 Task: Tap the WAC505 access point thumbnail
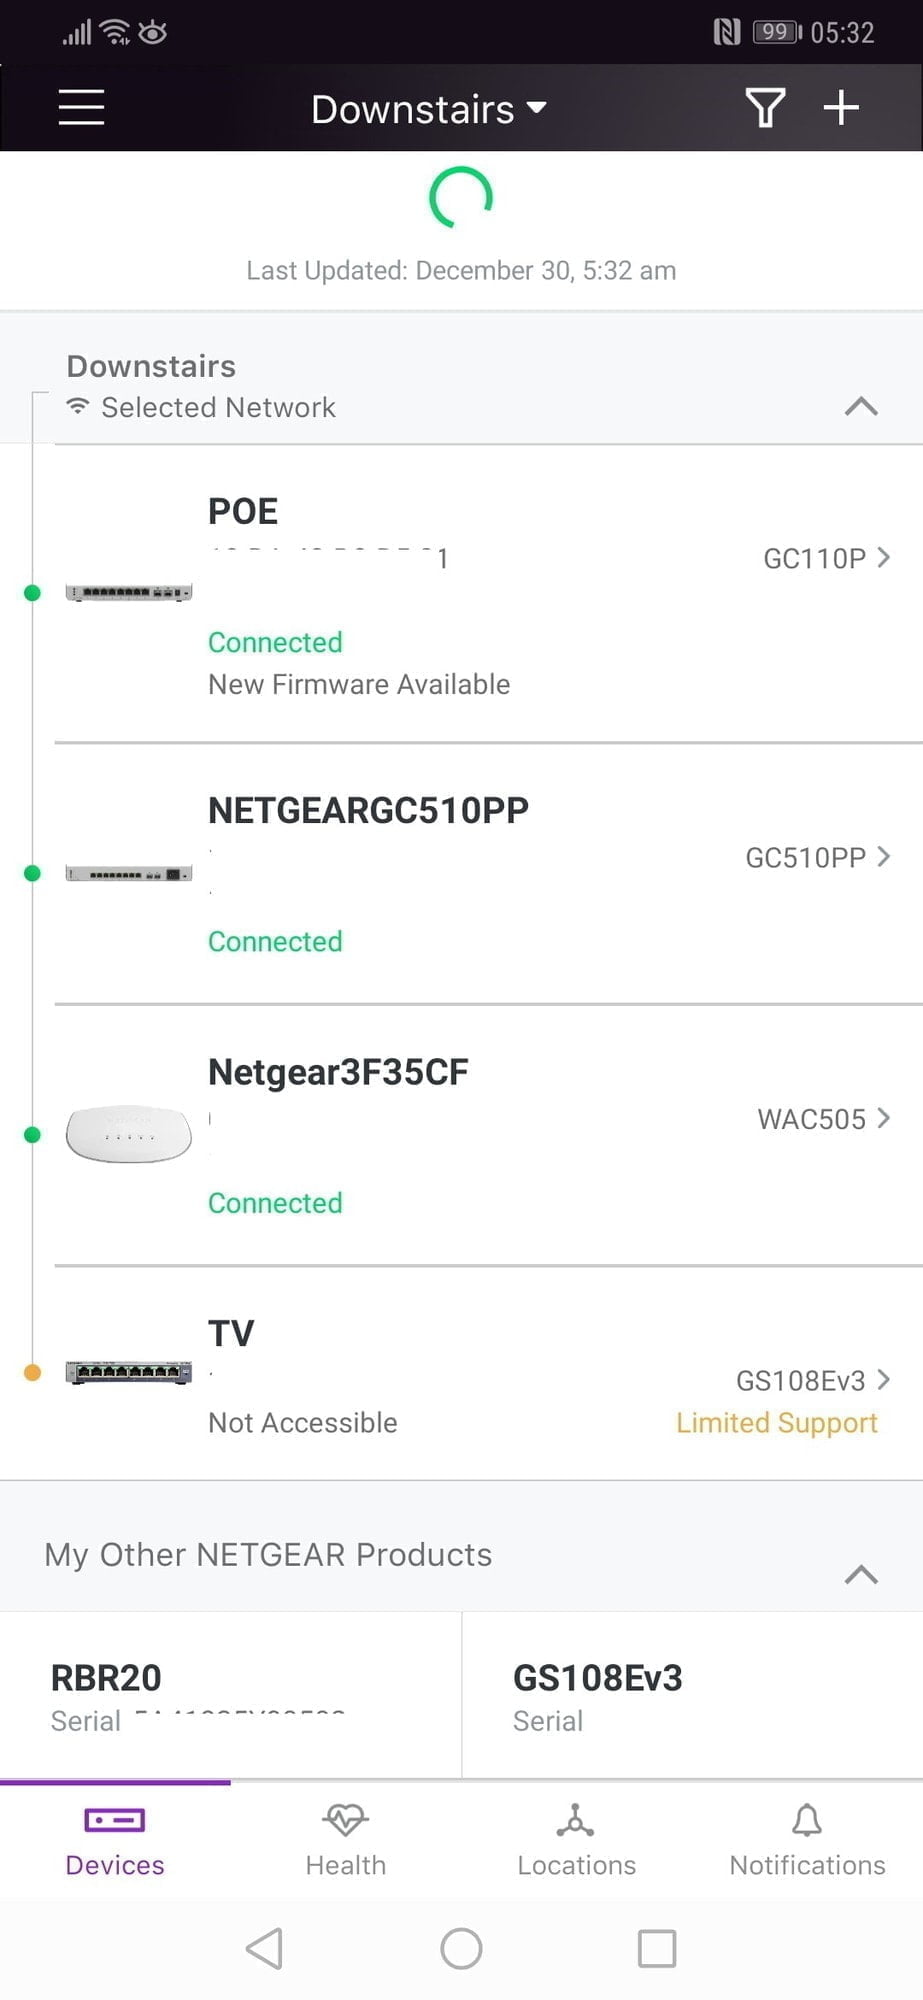tap(128, 1134)
